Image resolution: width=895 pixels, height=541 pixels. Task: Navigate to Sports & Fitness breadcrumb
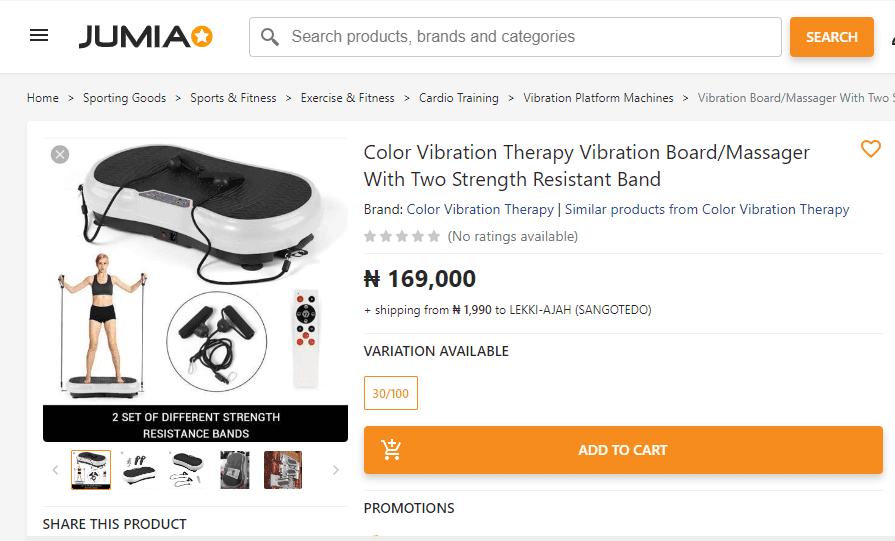(233, 98)
